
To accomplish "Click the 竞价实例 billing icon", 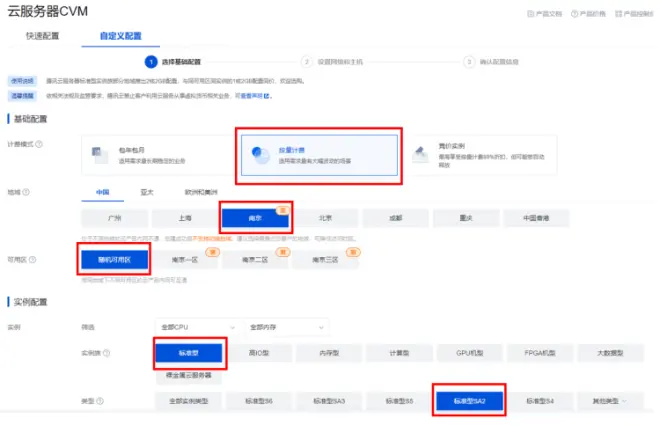I will 420,154.
